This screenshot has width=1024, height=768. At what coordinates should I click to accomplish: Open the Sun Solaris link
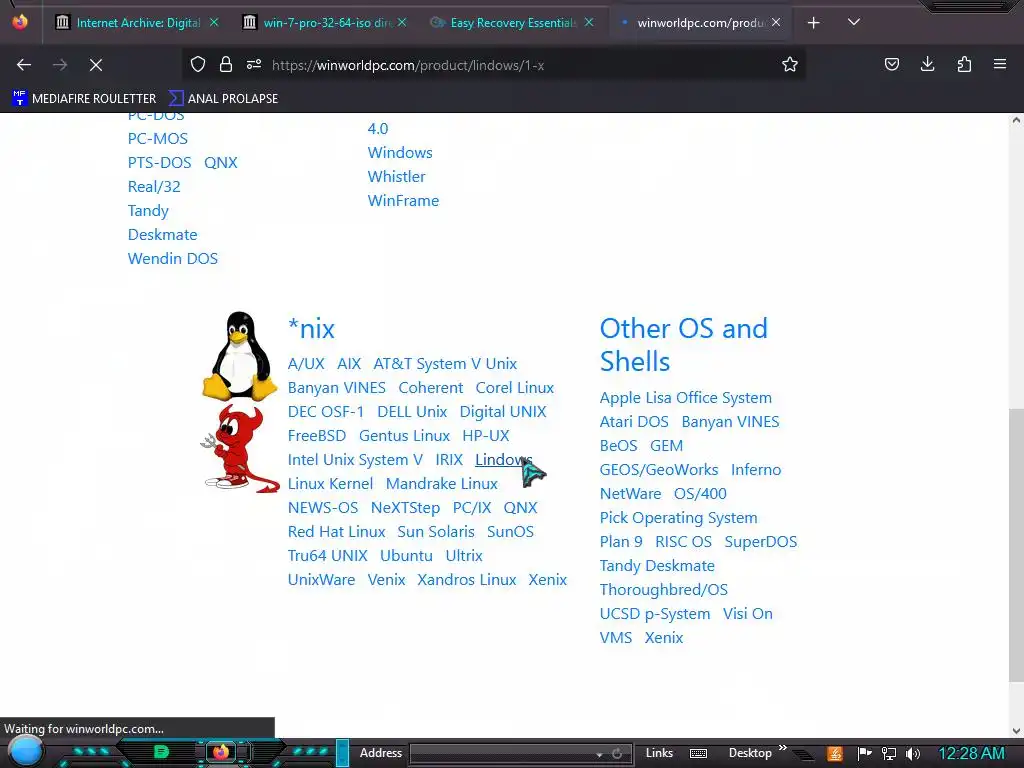[x=436, y=532]
